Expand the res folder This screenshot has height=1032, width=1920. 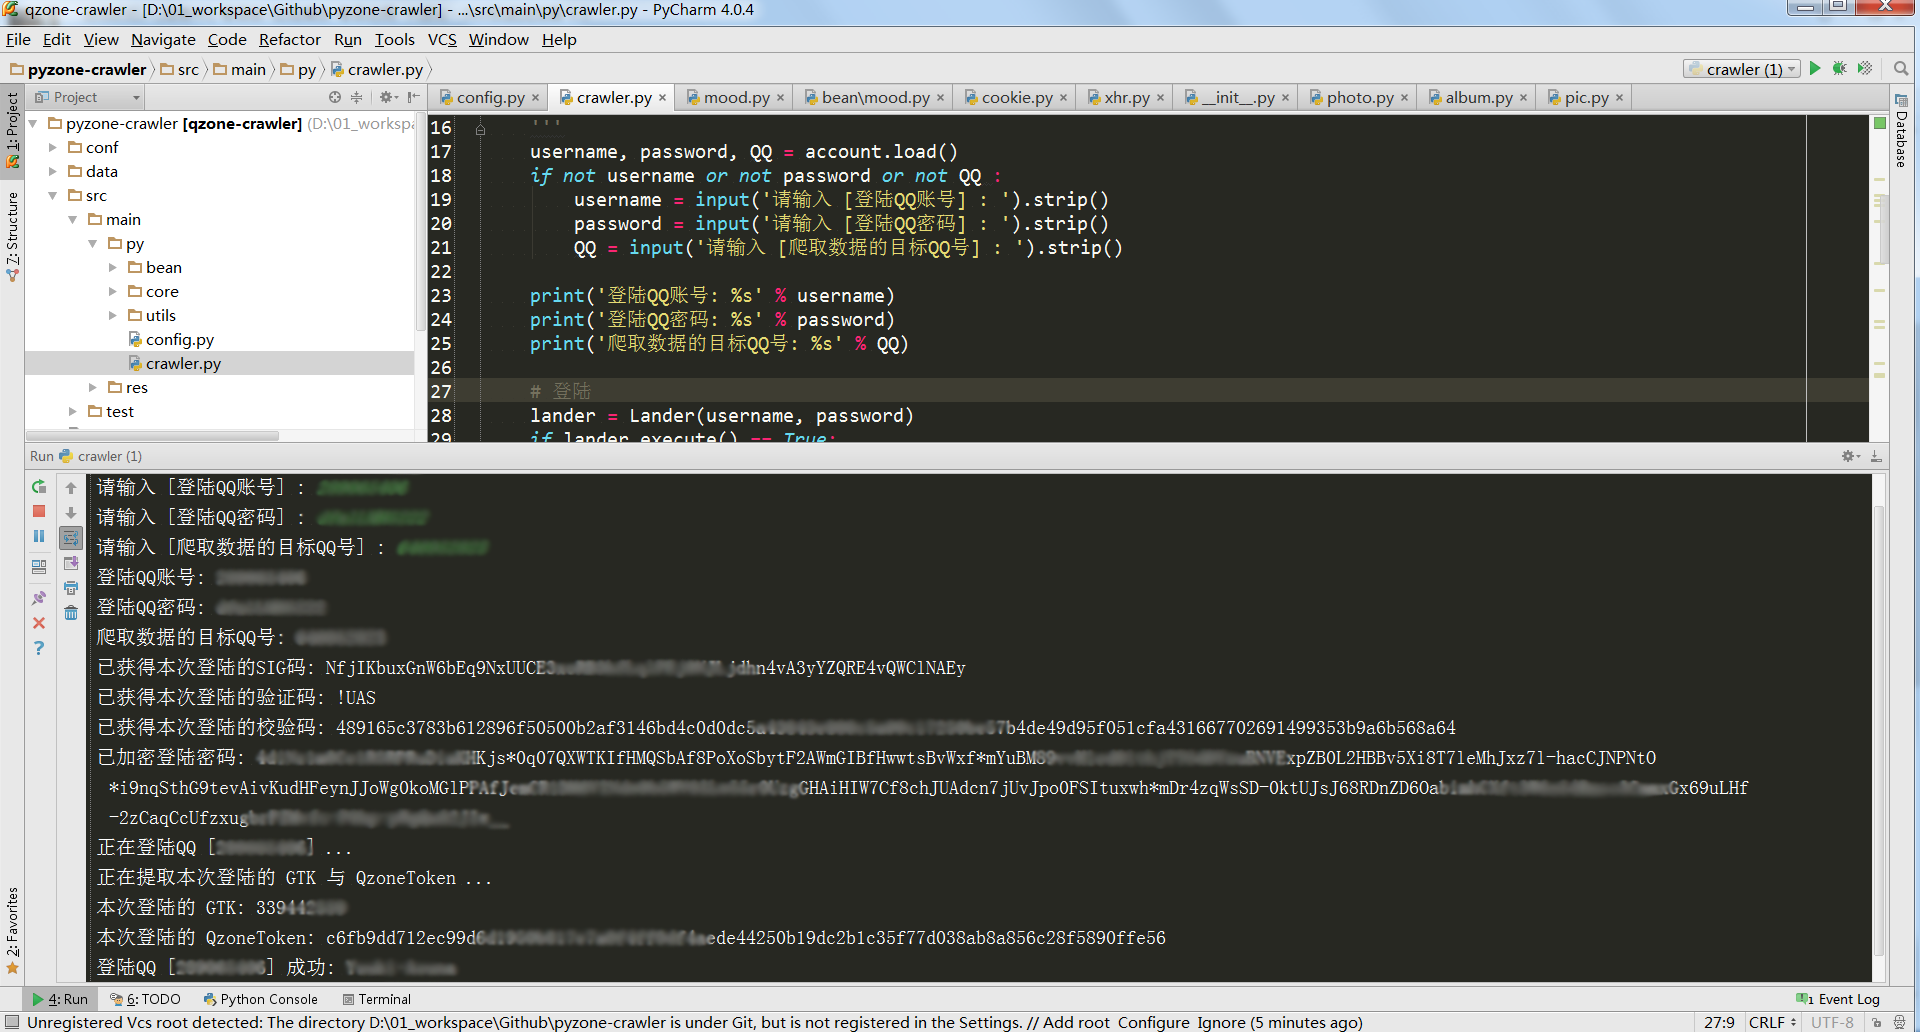pyautogui.click(x=93, y=388)
